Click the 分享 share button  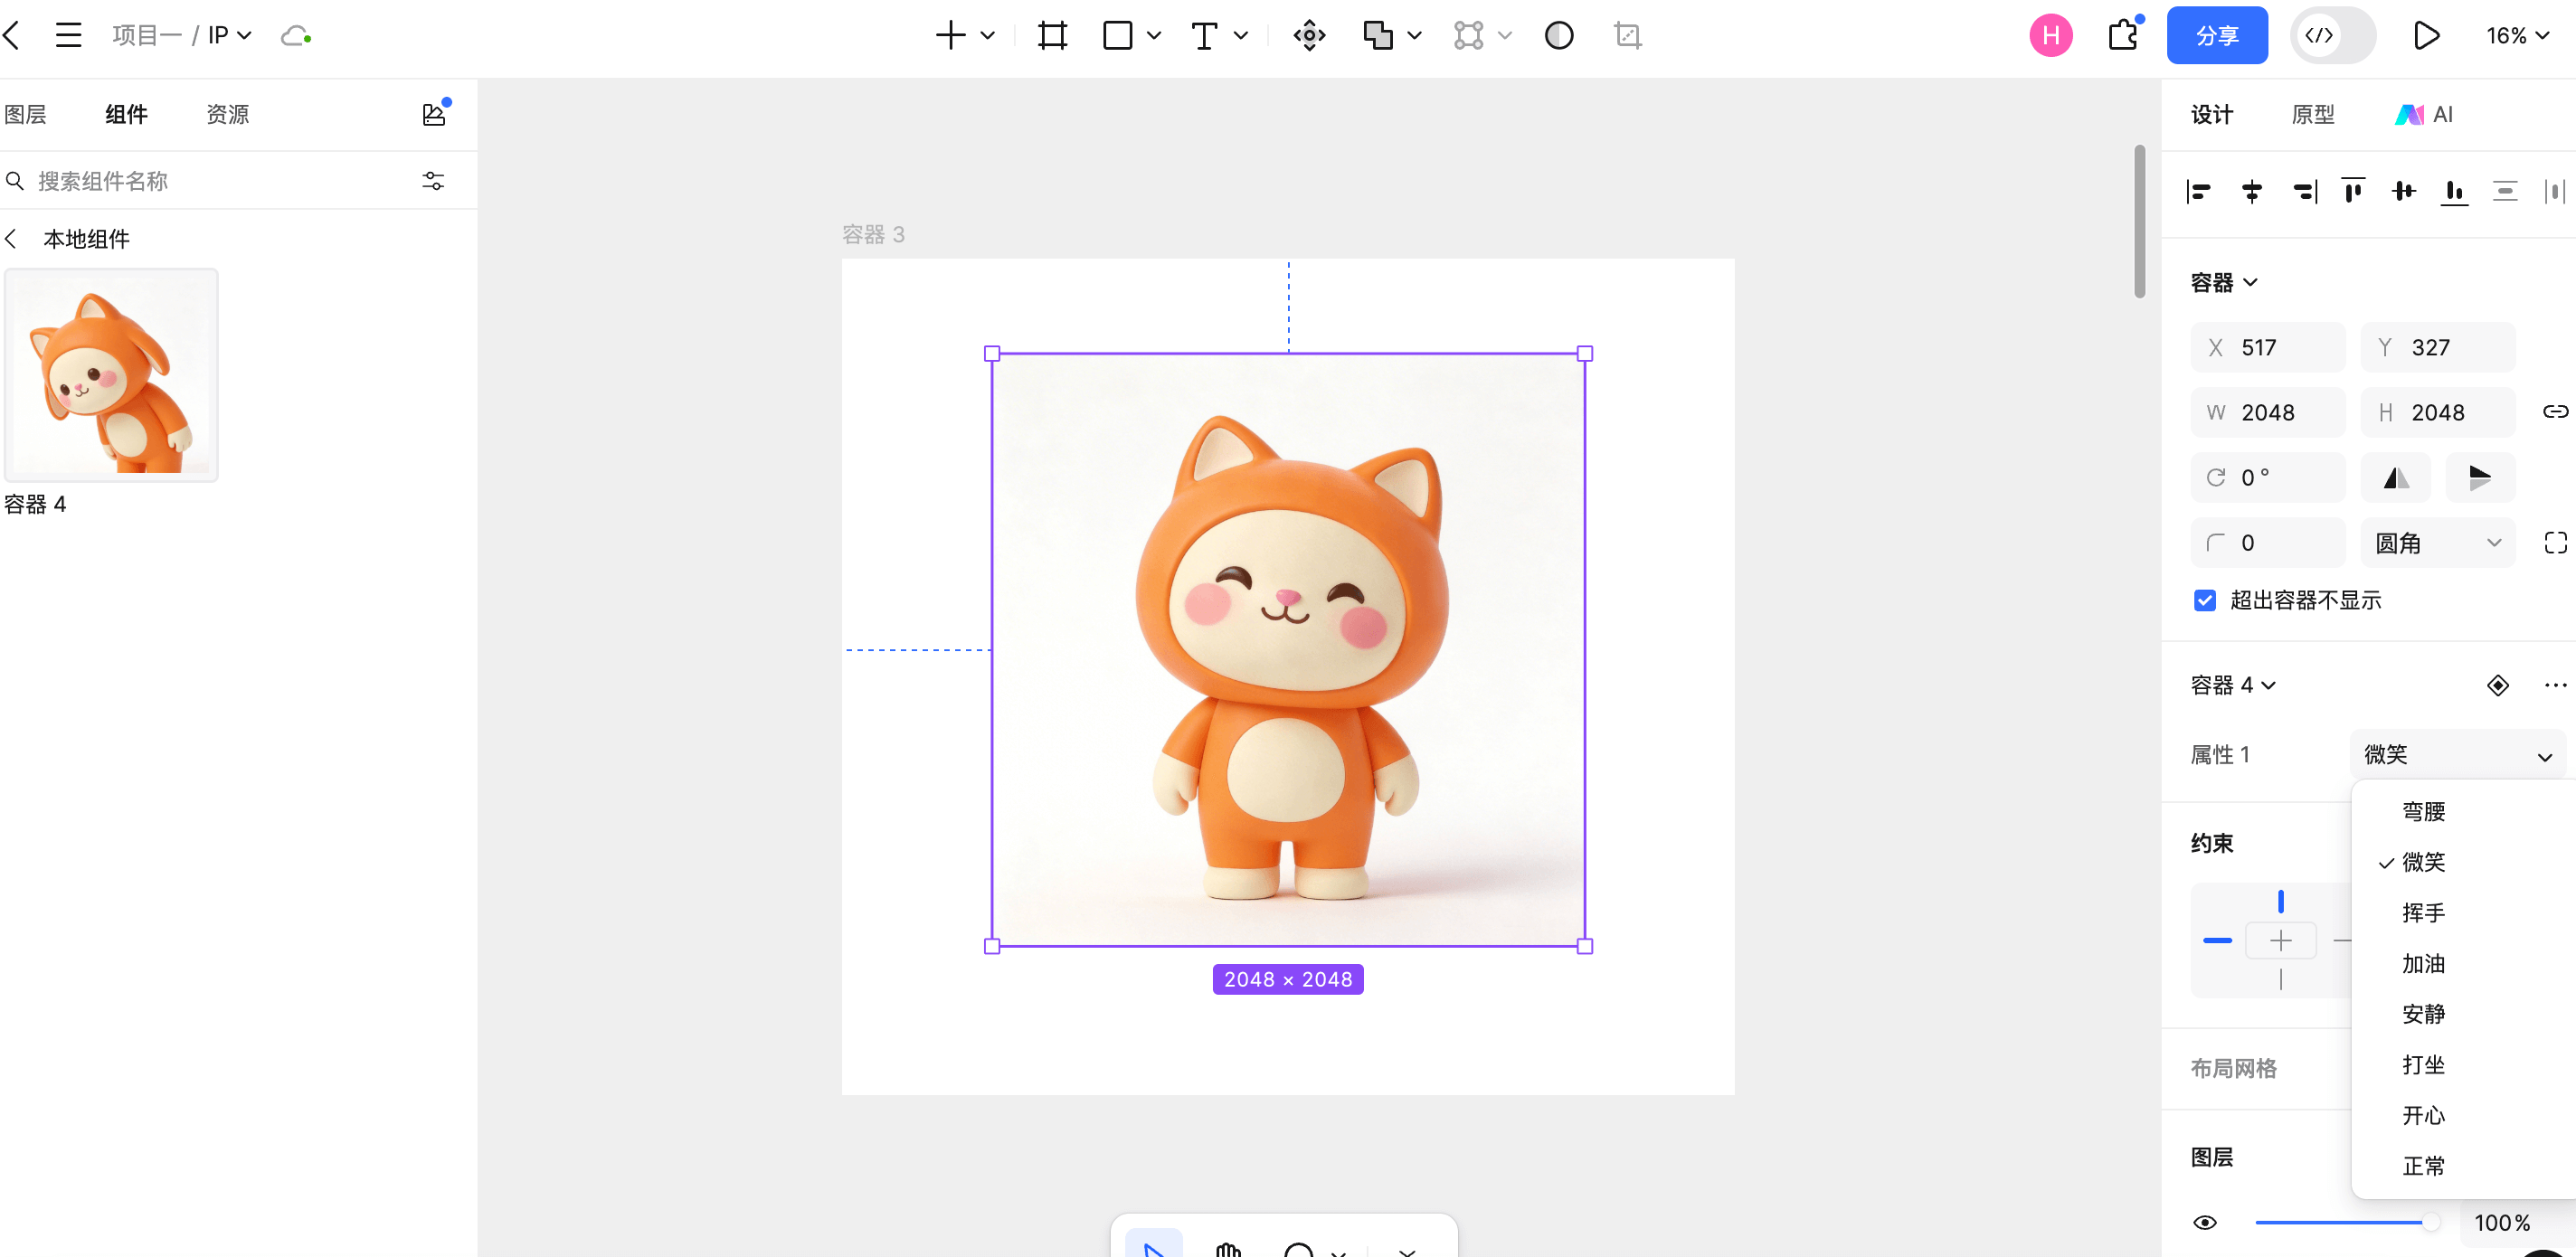[x=2217, y=35]
